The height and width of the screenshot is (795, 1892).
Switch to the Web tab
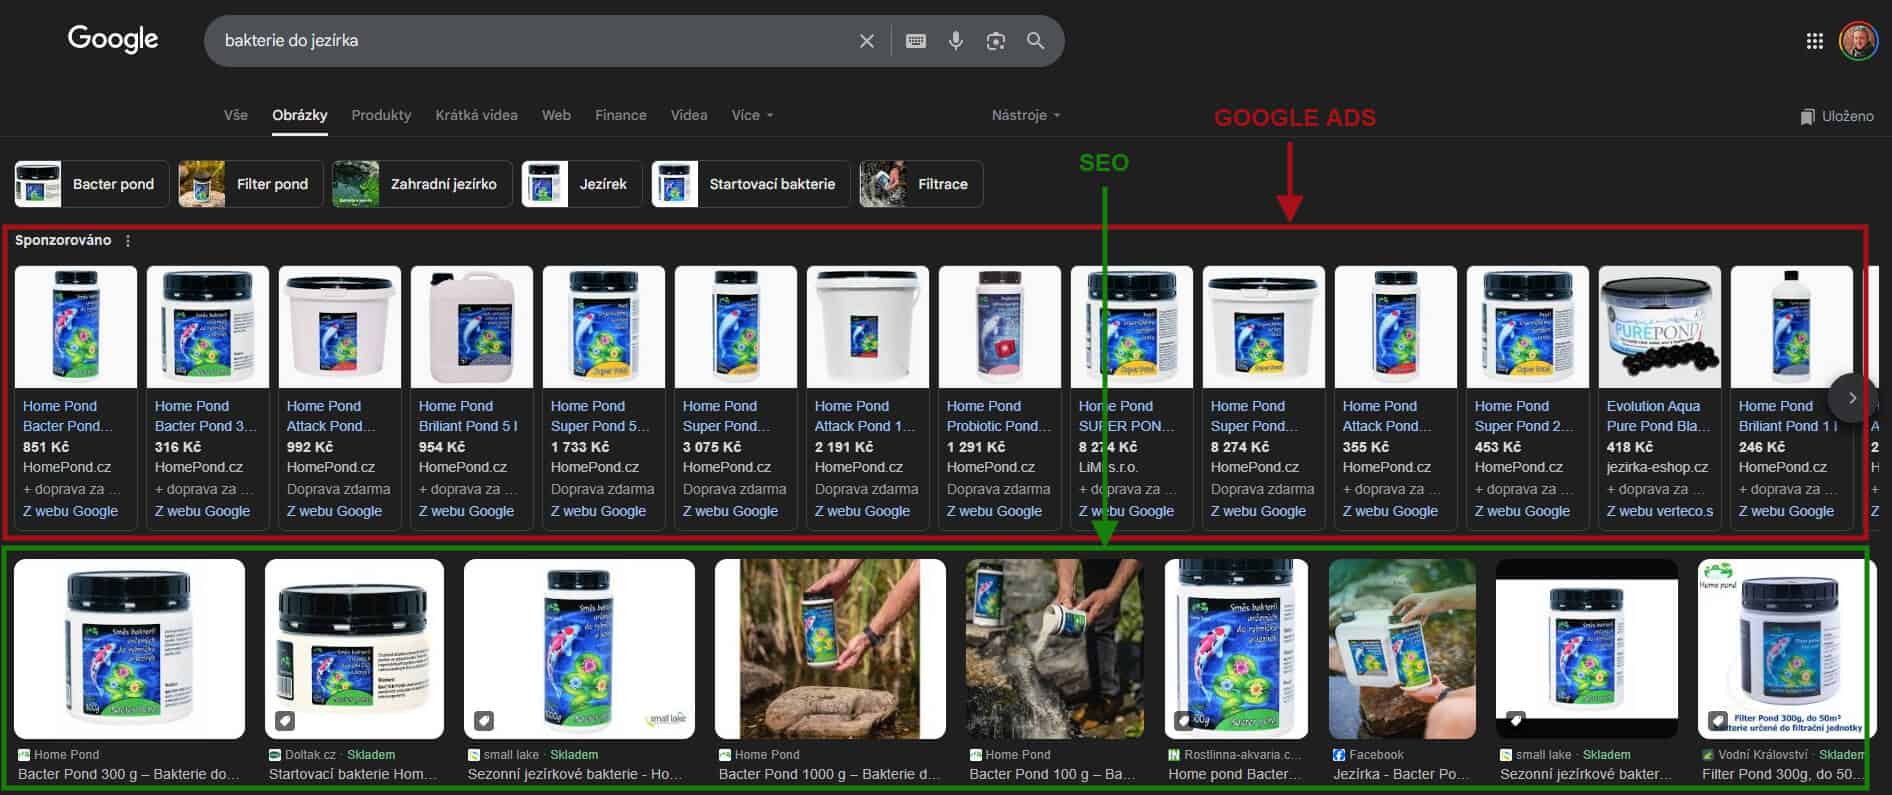click(x=556, y=115)
